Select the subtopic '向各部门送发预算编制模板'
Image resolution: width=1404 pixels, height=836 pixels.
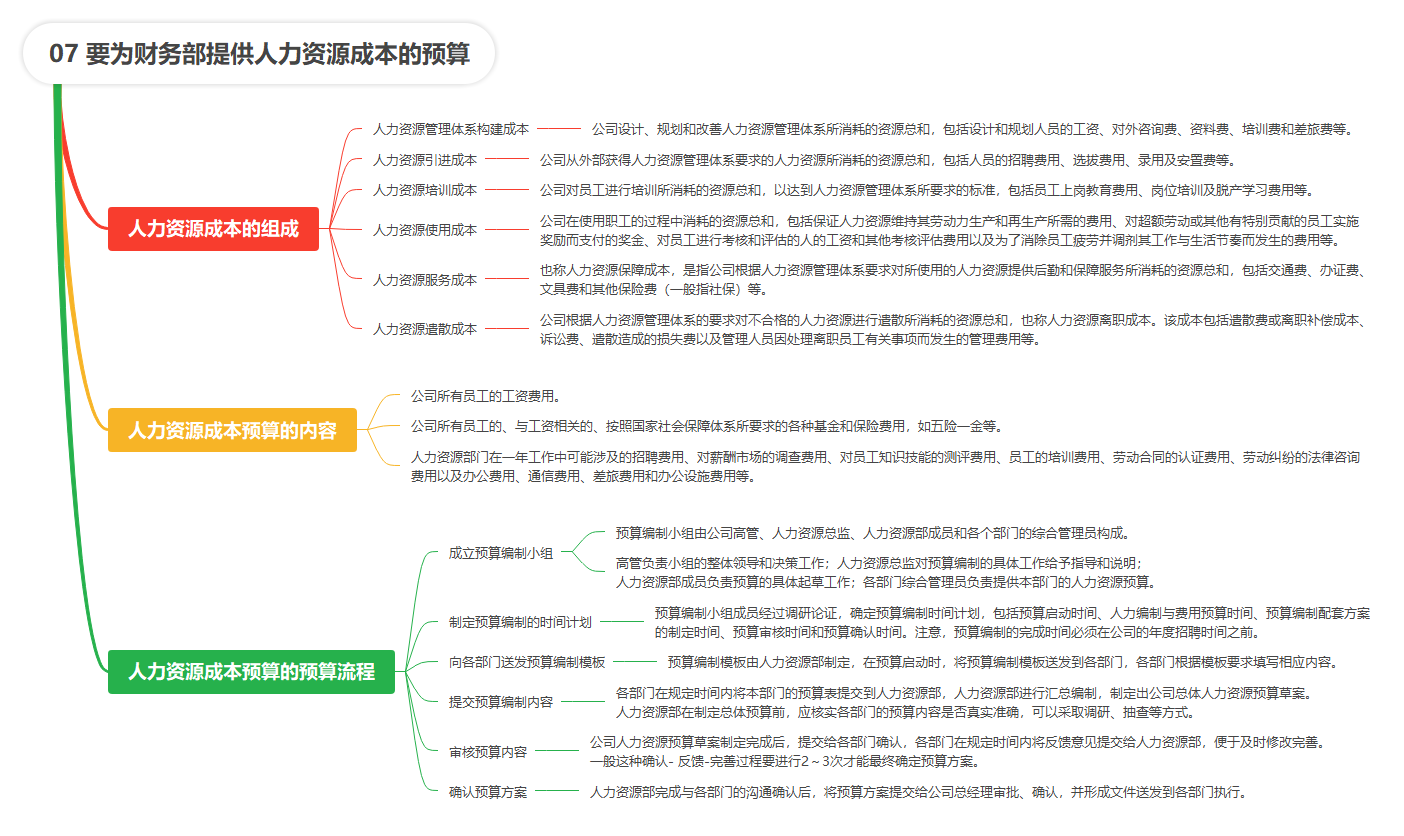click(x=526, y=662)
